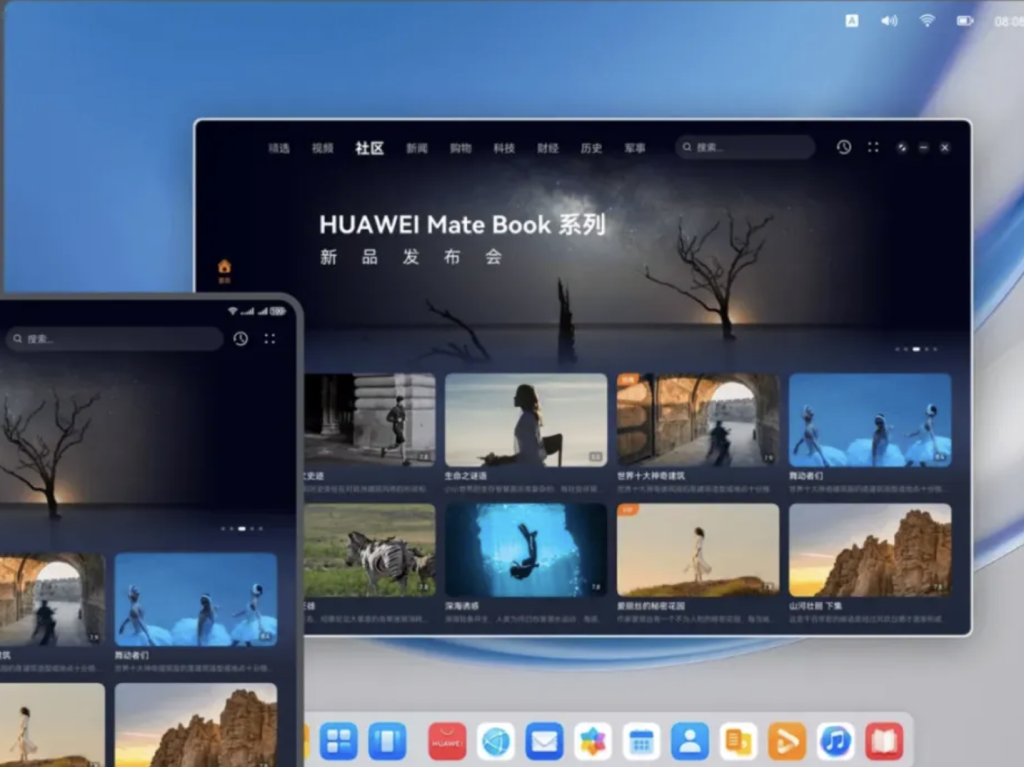Open the red Books icon in the dock
1024x767 pixels.
coord(884,742)
